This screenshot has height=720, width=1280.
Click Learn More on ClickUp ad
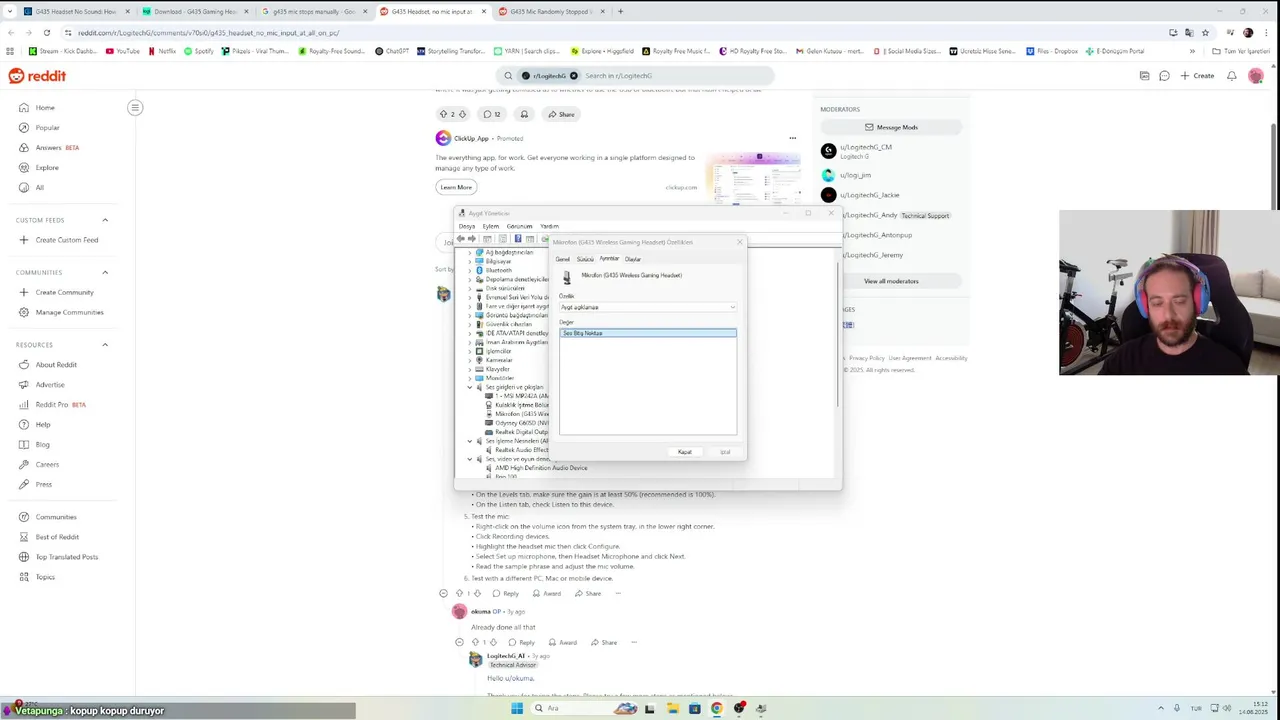pyautogui.click(x=456, y=187)
